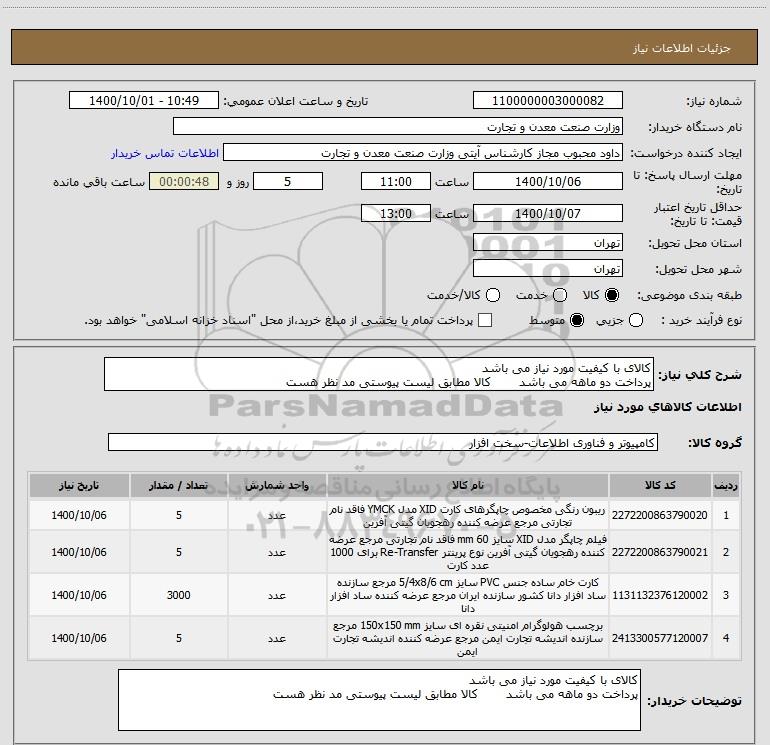Click the buyer notes text area
770x745 pixels.
[379, 700]
